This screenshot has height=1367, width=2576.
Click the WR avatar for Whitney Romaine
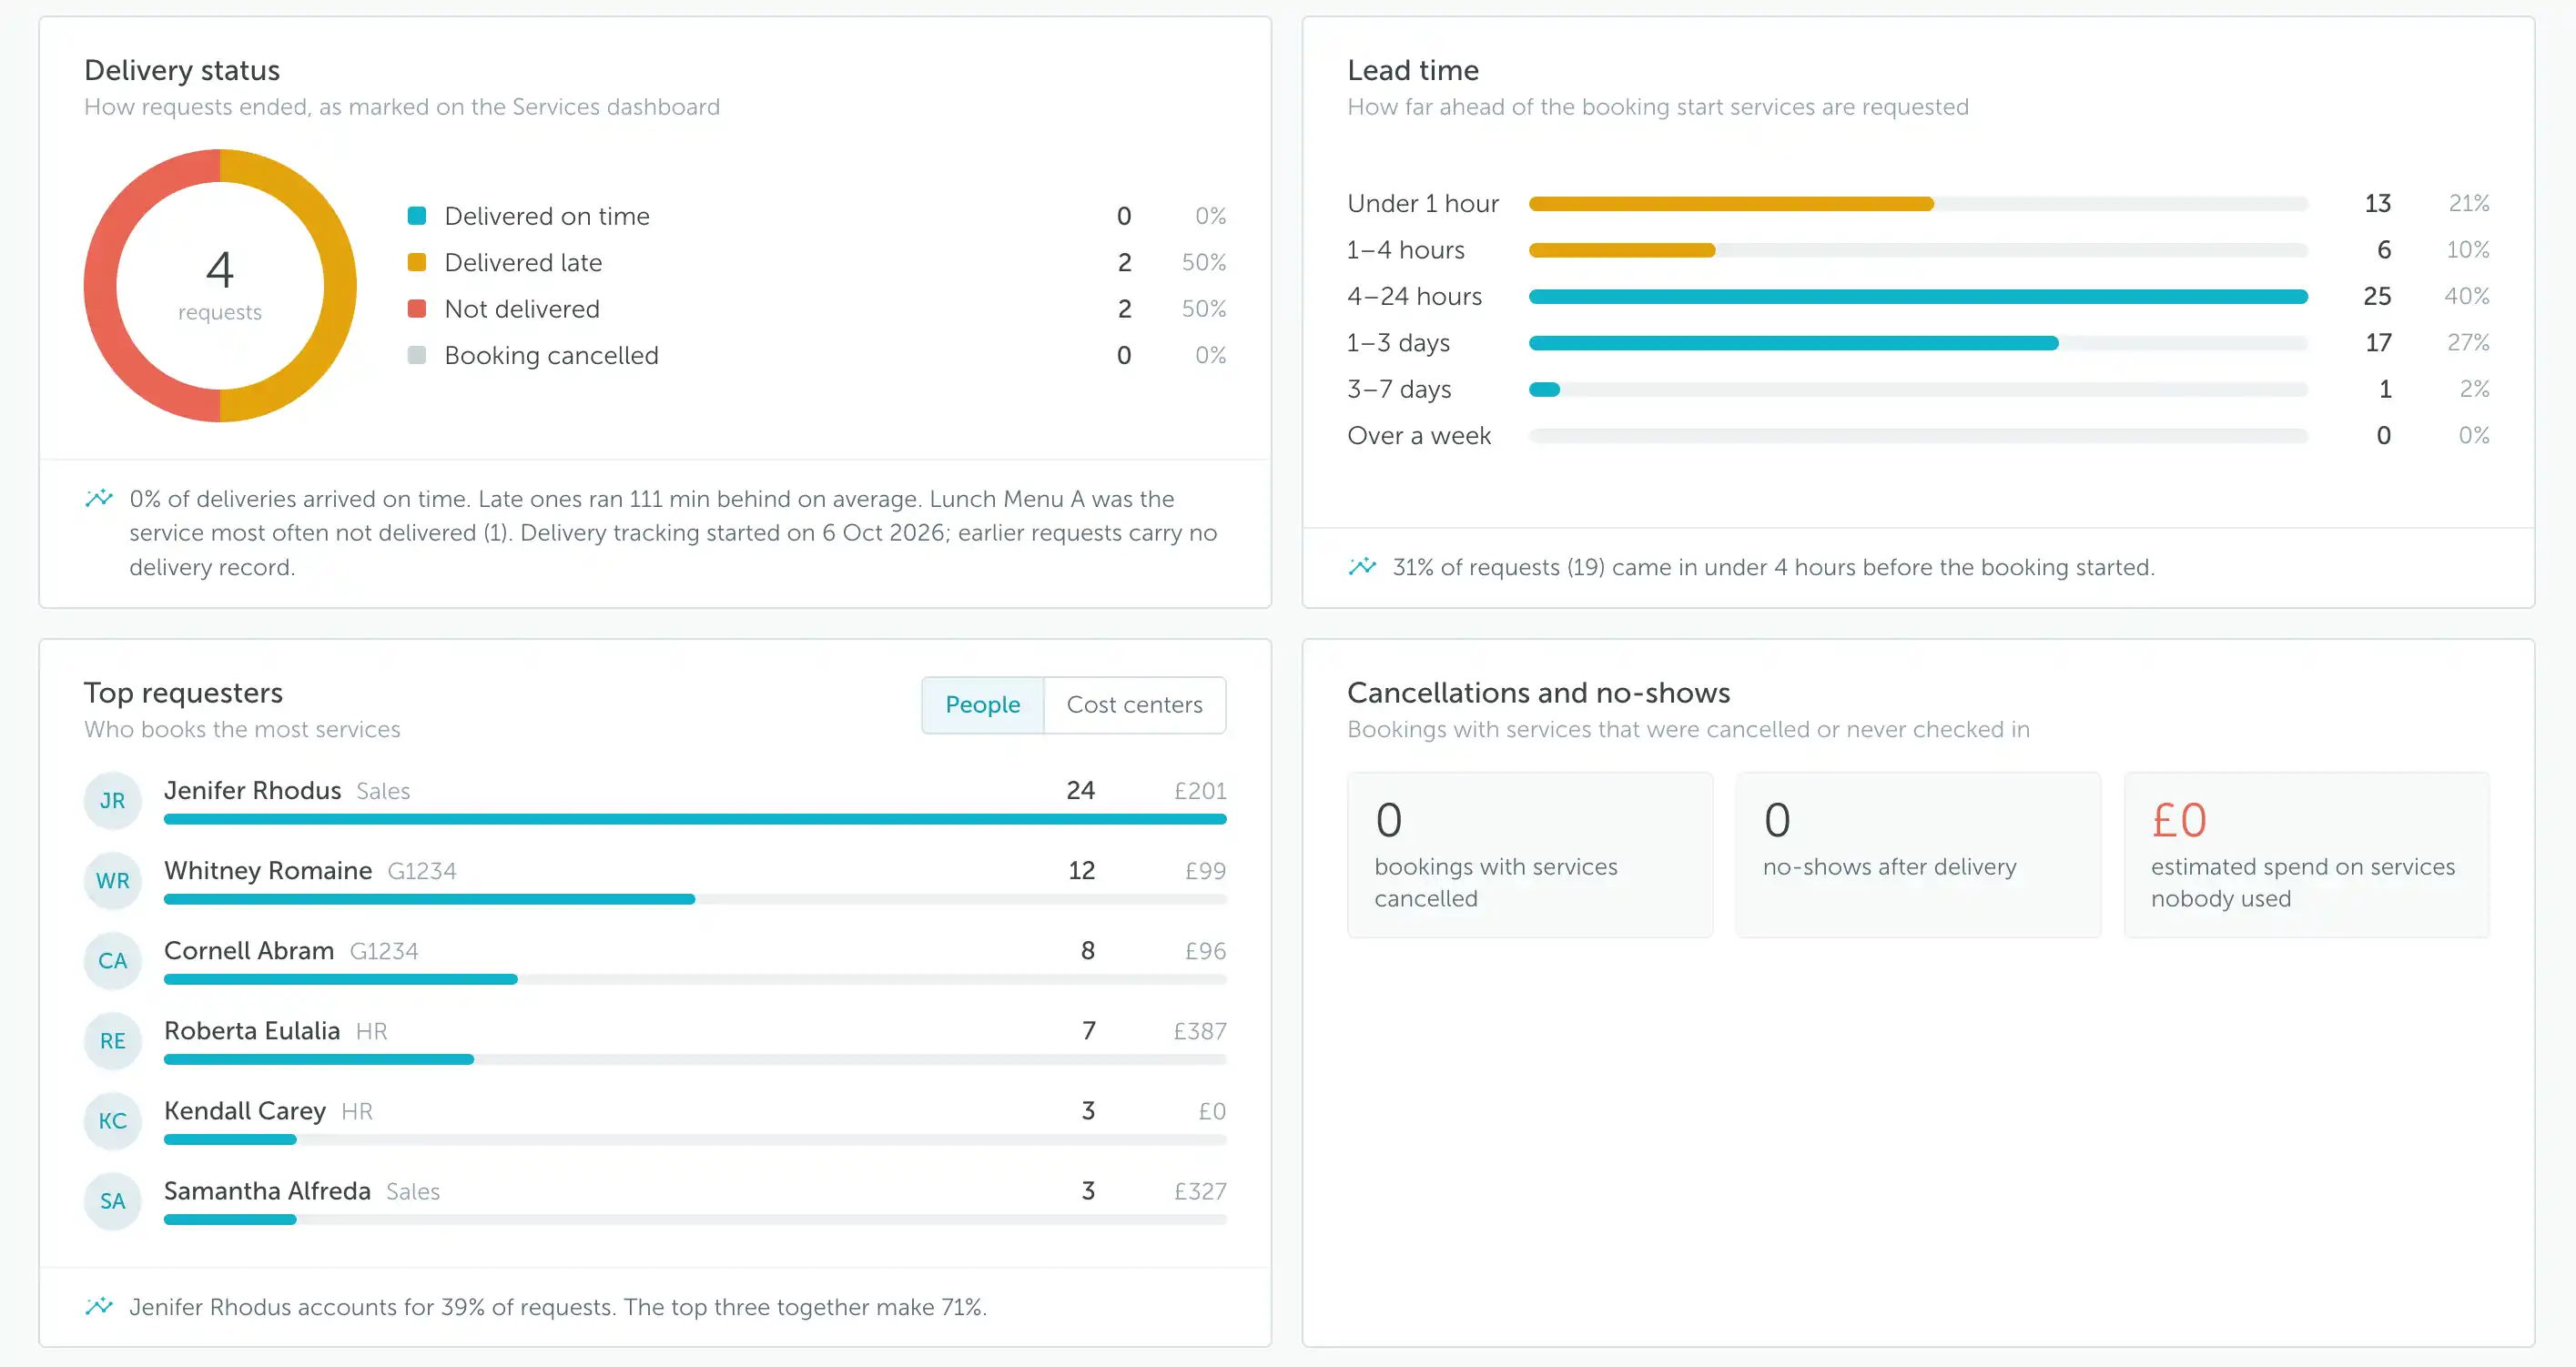(x=113, y=881)
